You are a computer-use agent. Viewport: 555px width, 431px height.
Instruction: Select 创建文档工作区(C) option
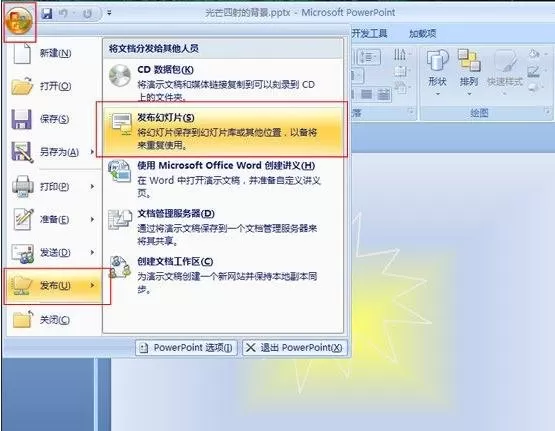click(223, 275)
